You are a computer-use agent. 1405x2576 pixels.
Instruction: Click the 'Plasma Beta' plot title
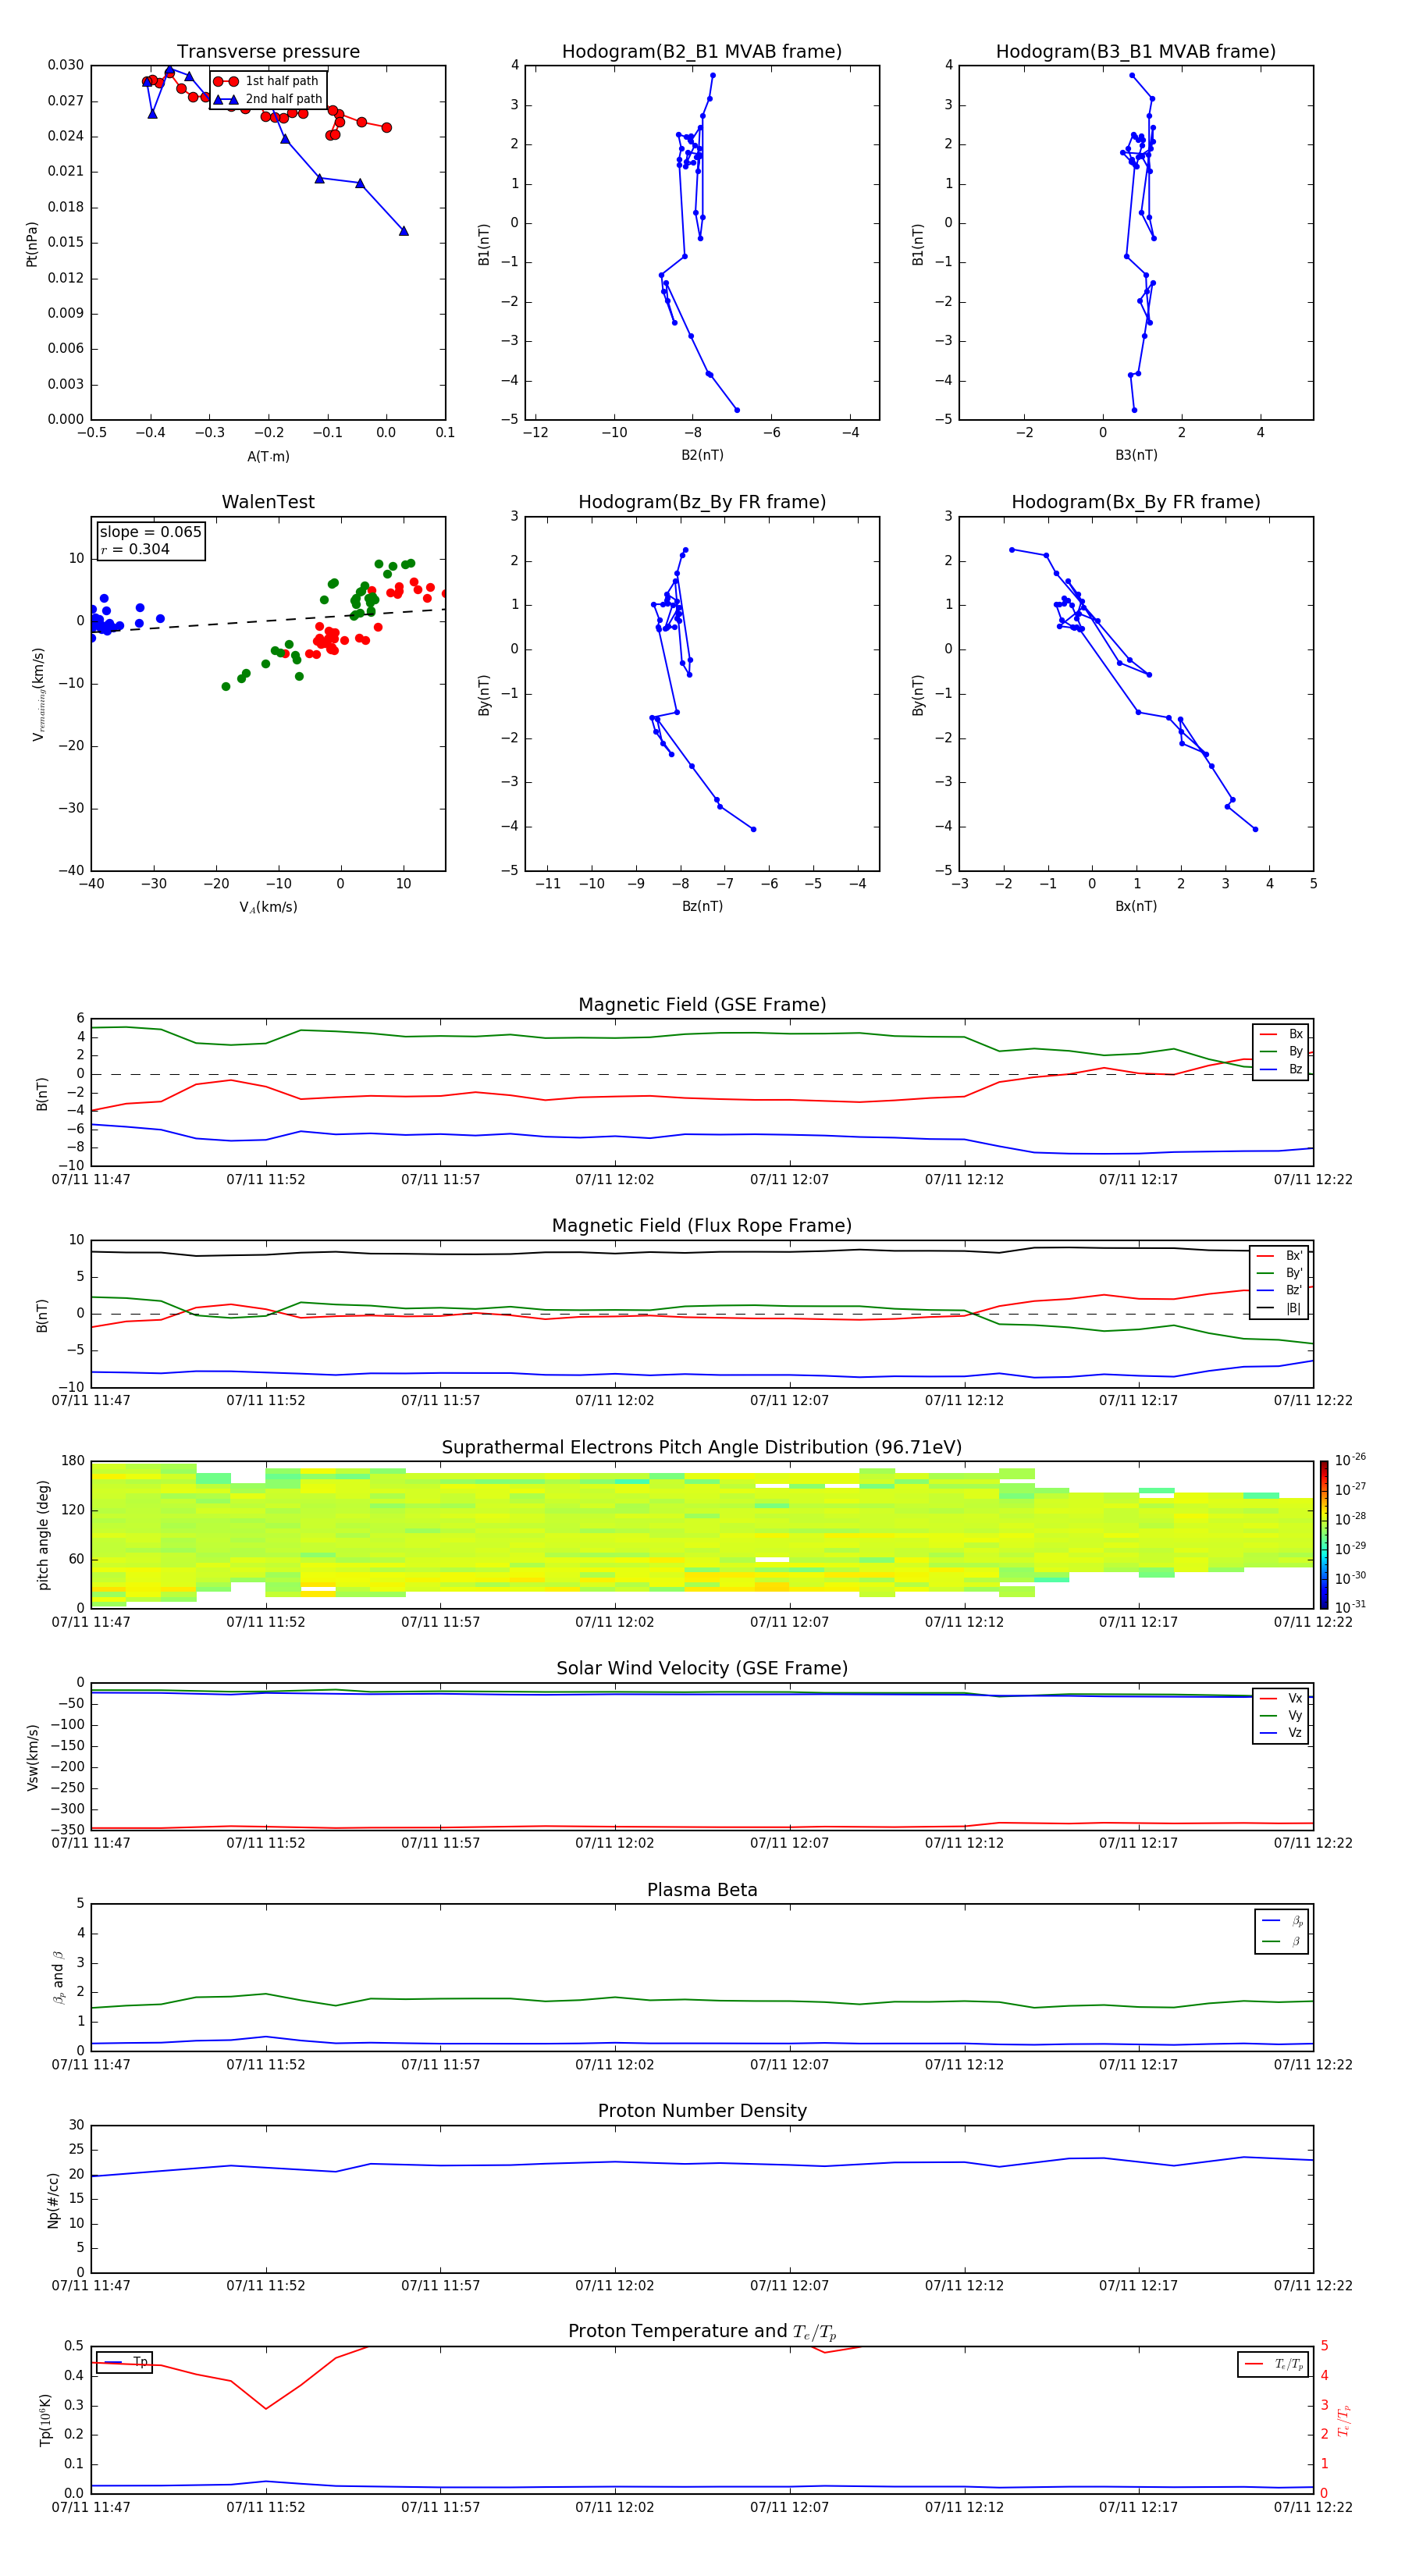click(702, 1891)
